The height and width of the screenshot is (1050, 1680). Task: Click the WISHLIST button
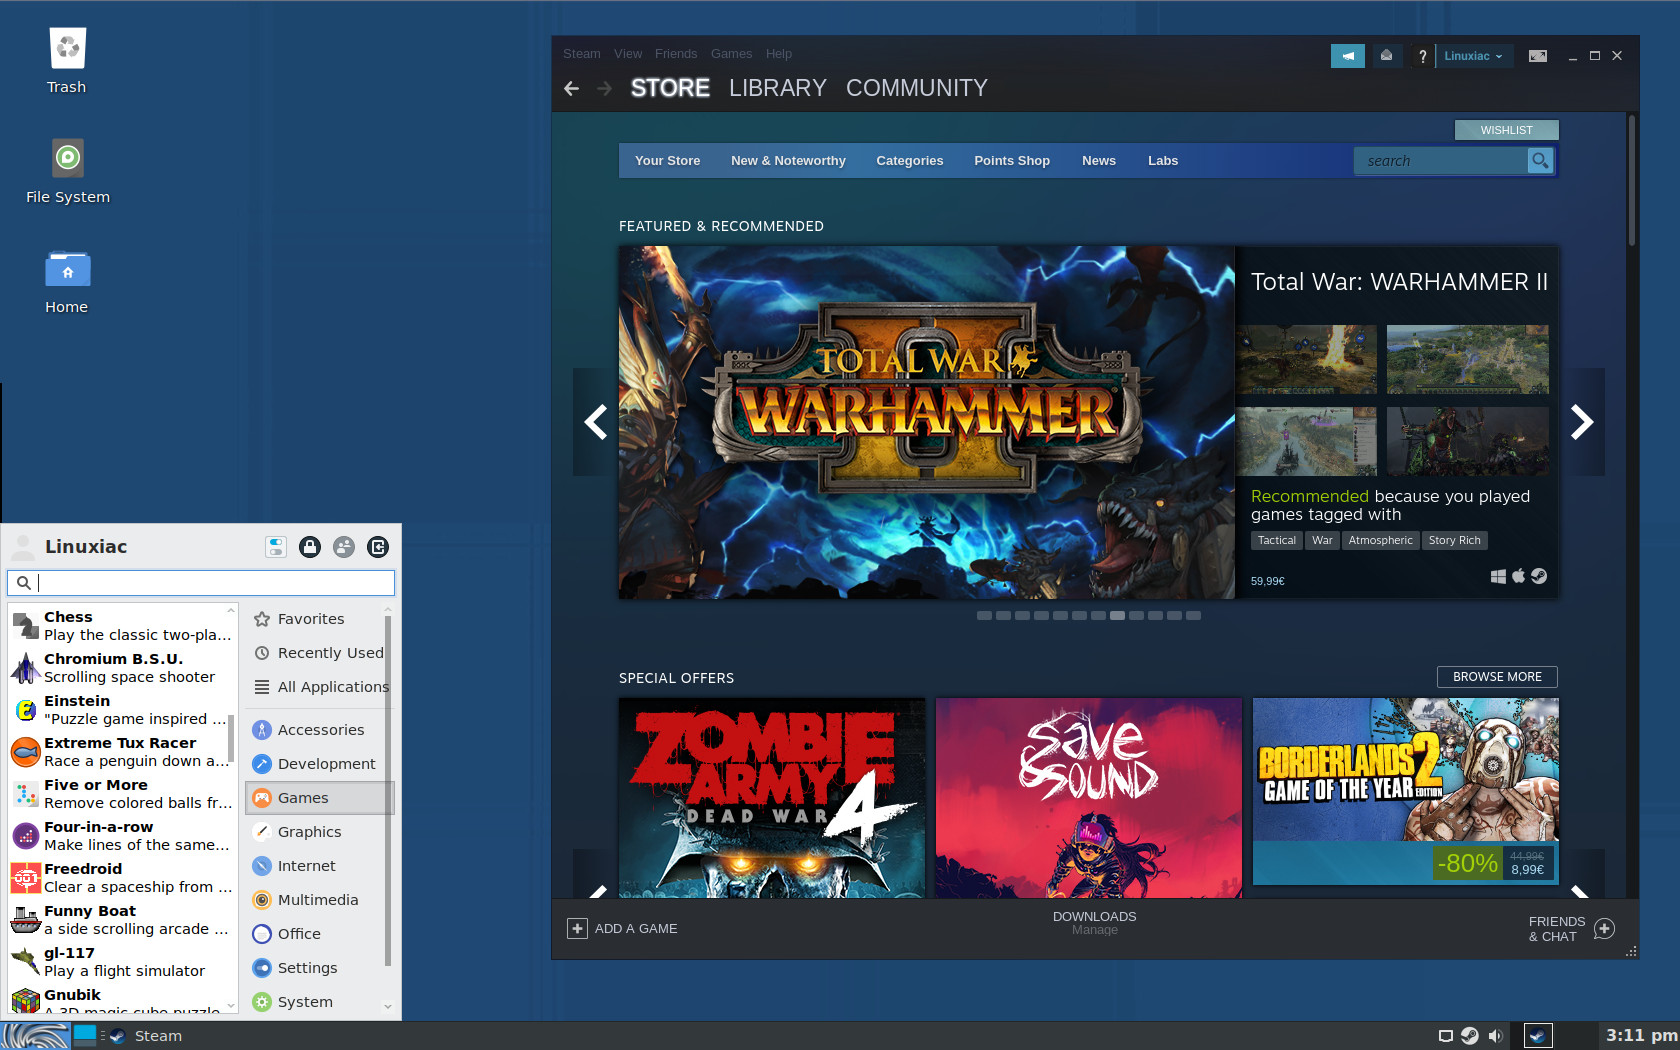1506,130
